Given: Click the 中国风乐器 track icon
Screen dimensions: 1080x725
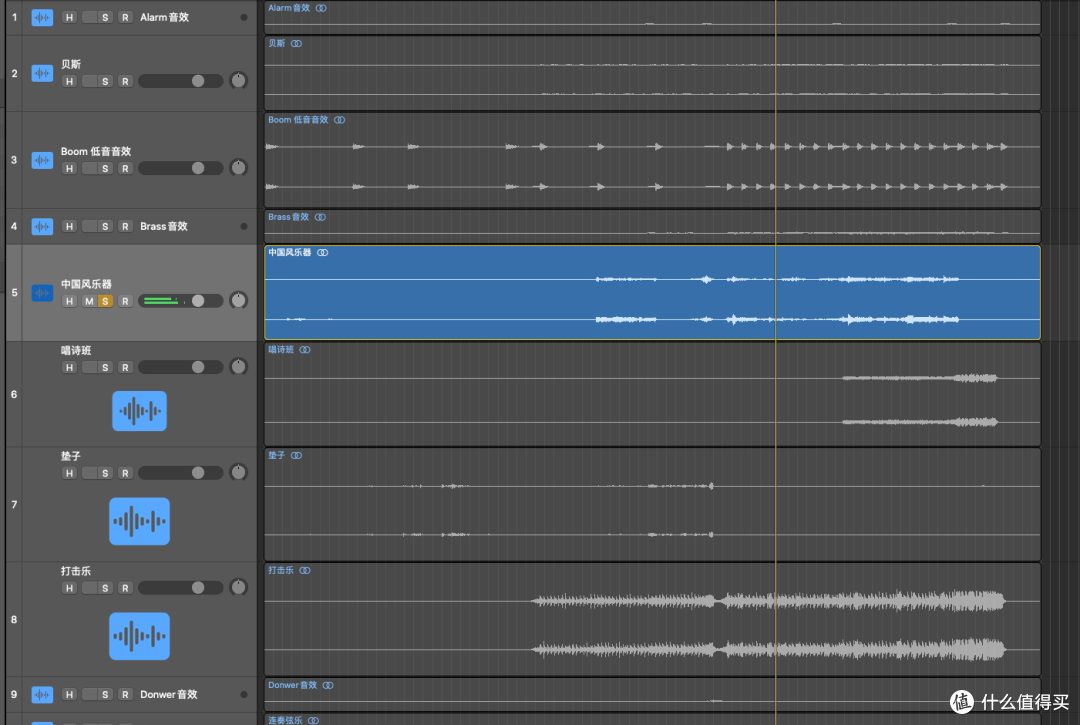Looking at the screenshot, I should [42, 293].
